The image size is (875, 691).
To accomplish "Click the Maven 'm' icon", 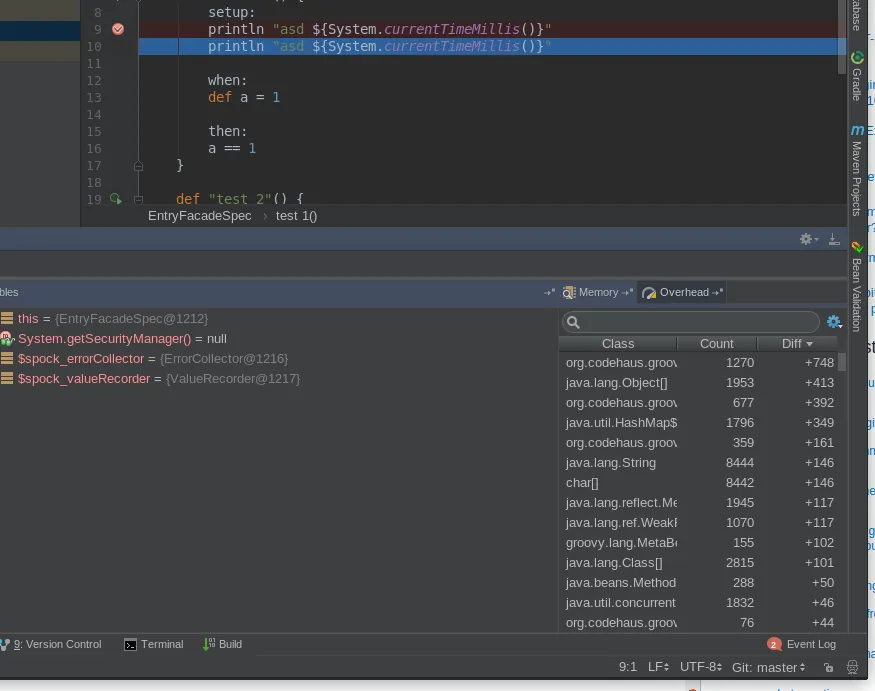I will (x=857, y=130).
